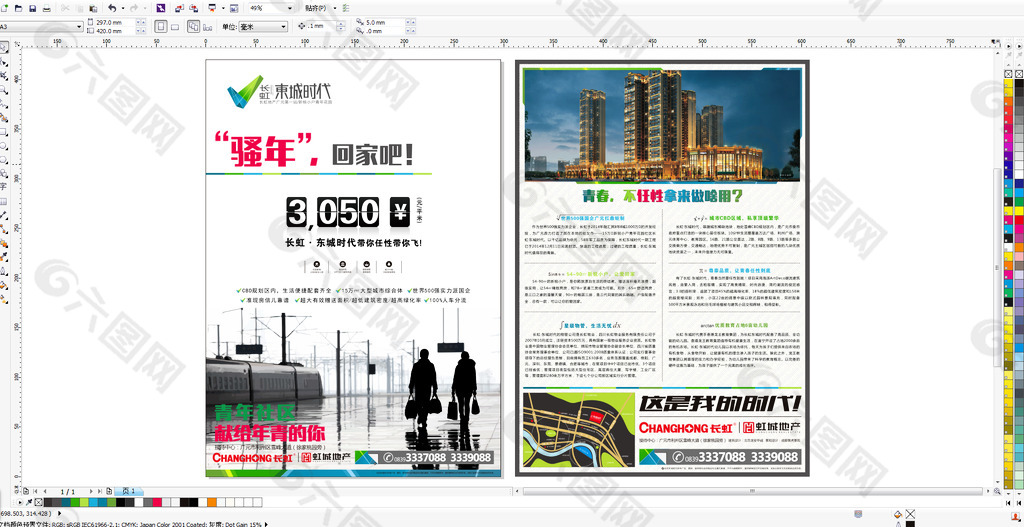This screenshot has height=527, width=1024.
Task: Click the Export icon
Action: [x=193, y=8]
